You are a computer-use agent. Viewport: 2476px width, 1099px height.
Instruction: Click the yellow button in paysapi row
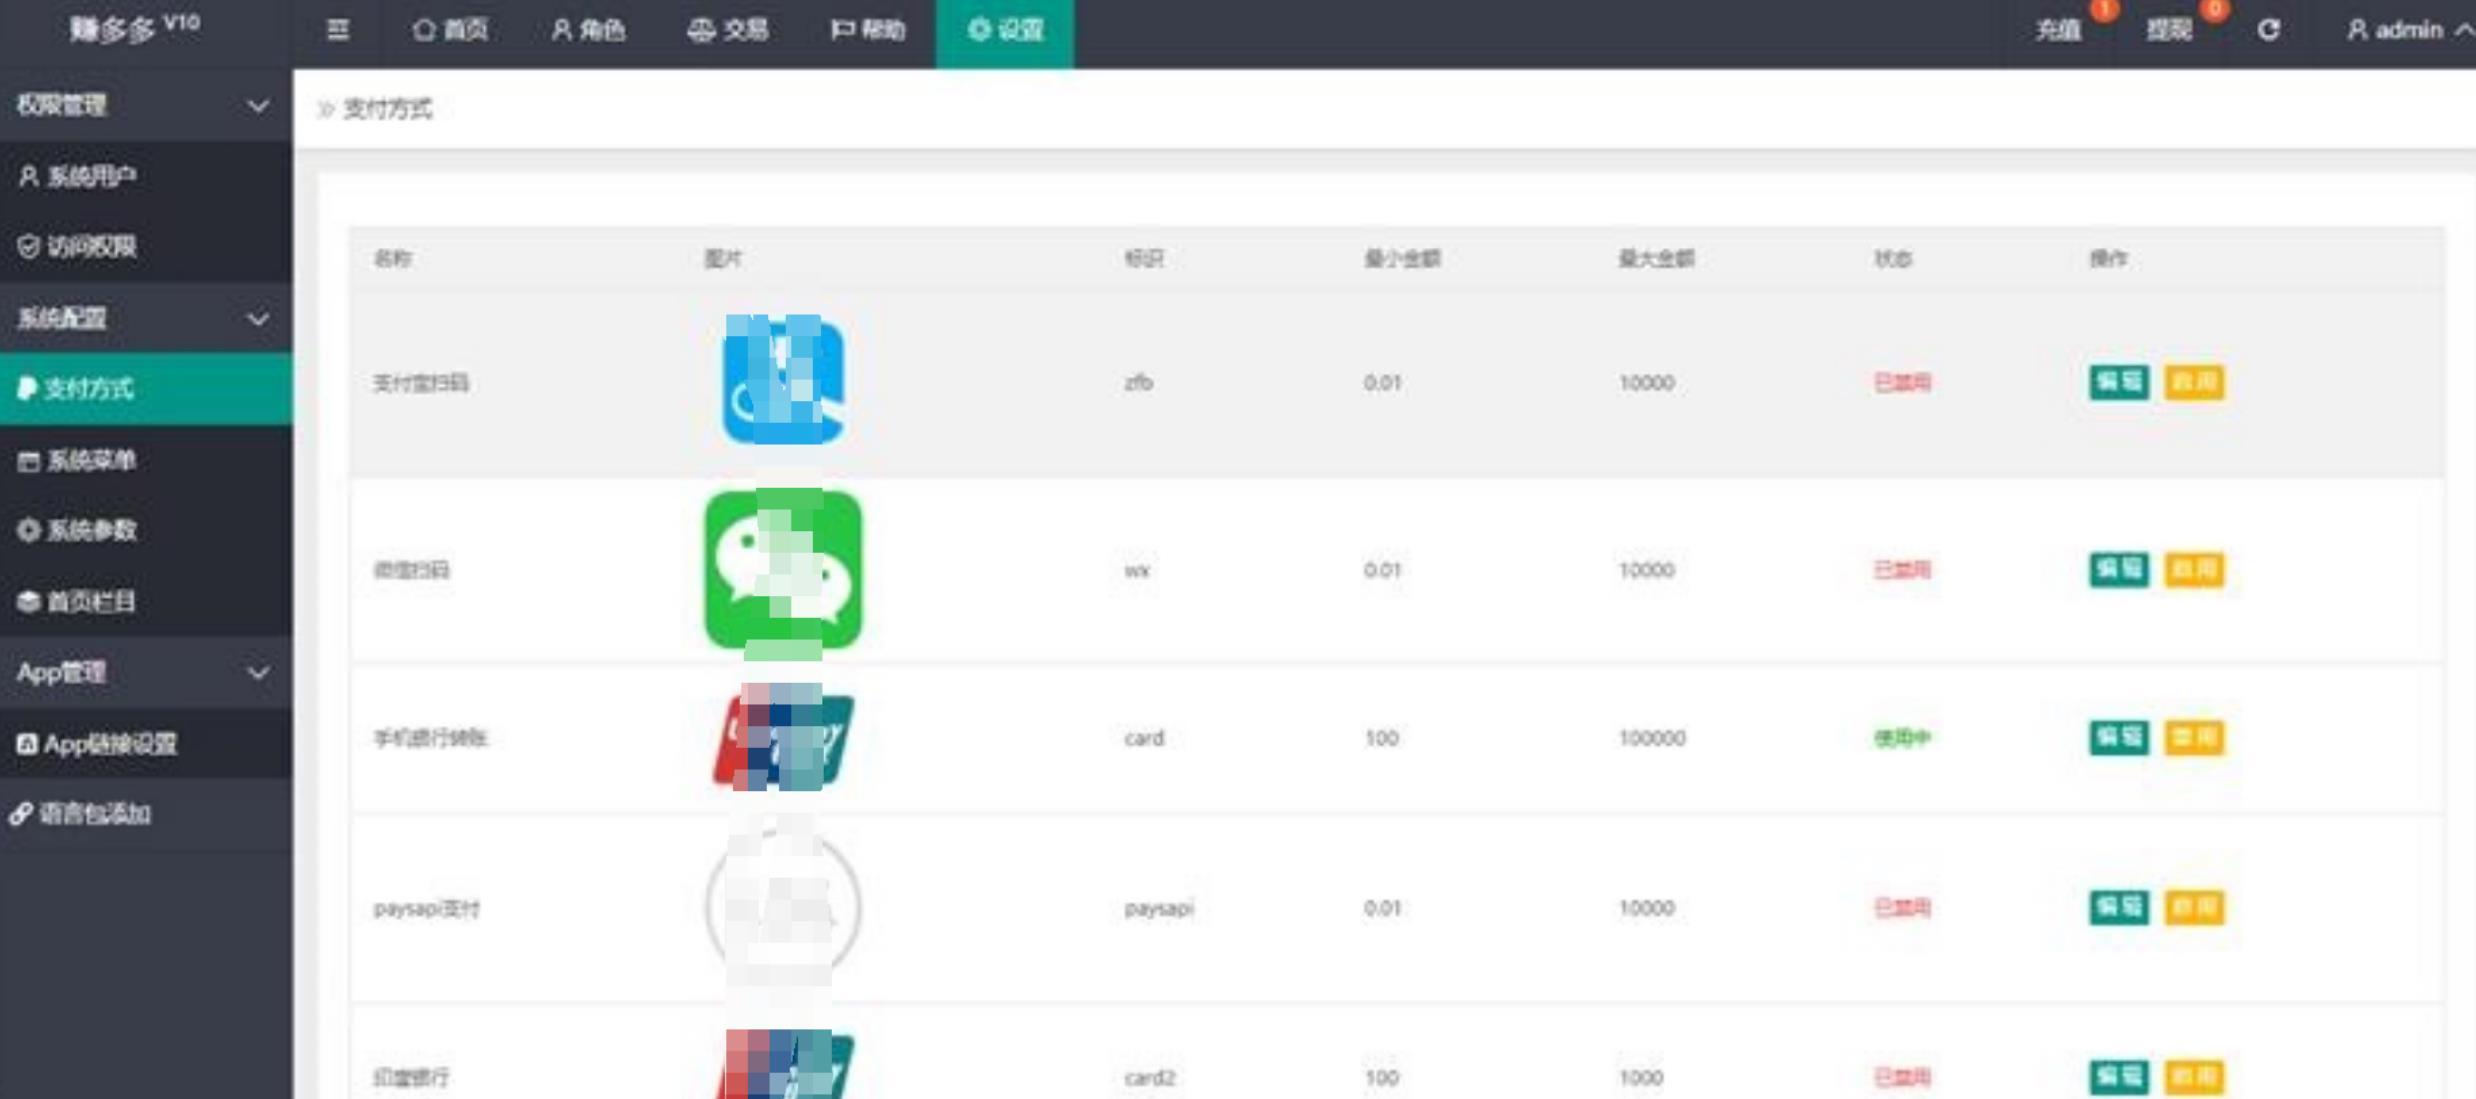[2194, 907]
